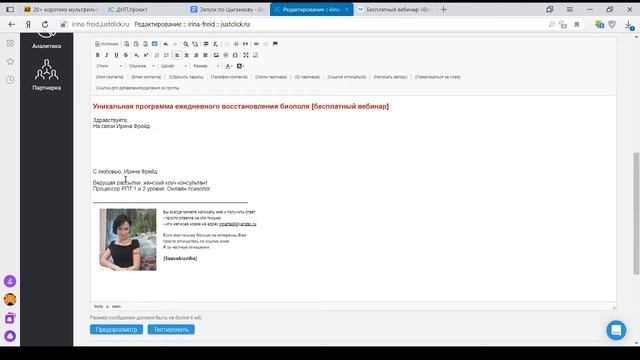Click the Blockquote quotation icon
Image resolution: width=640 pixels, height=360 pixels.
245,44
